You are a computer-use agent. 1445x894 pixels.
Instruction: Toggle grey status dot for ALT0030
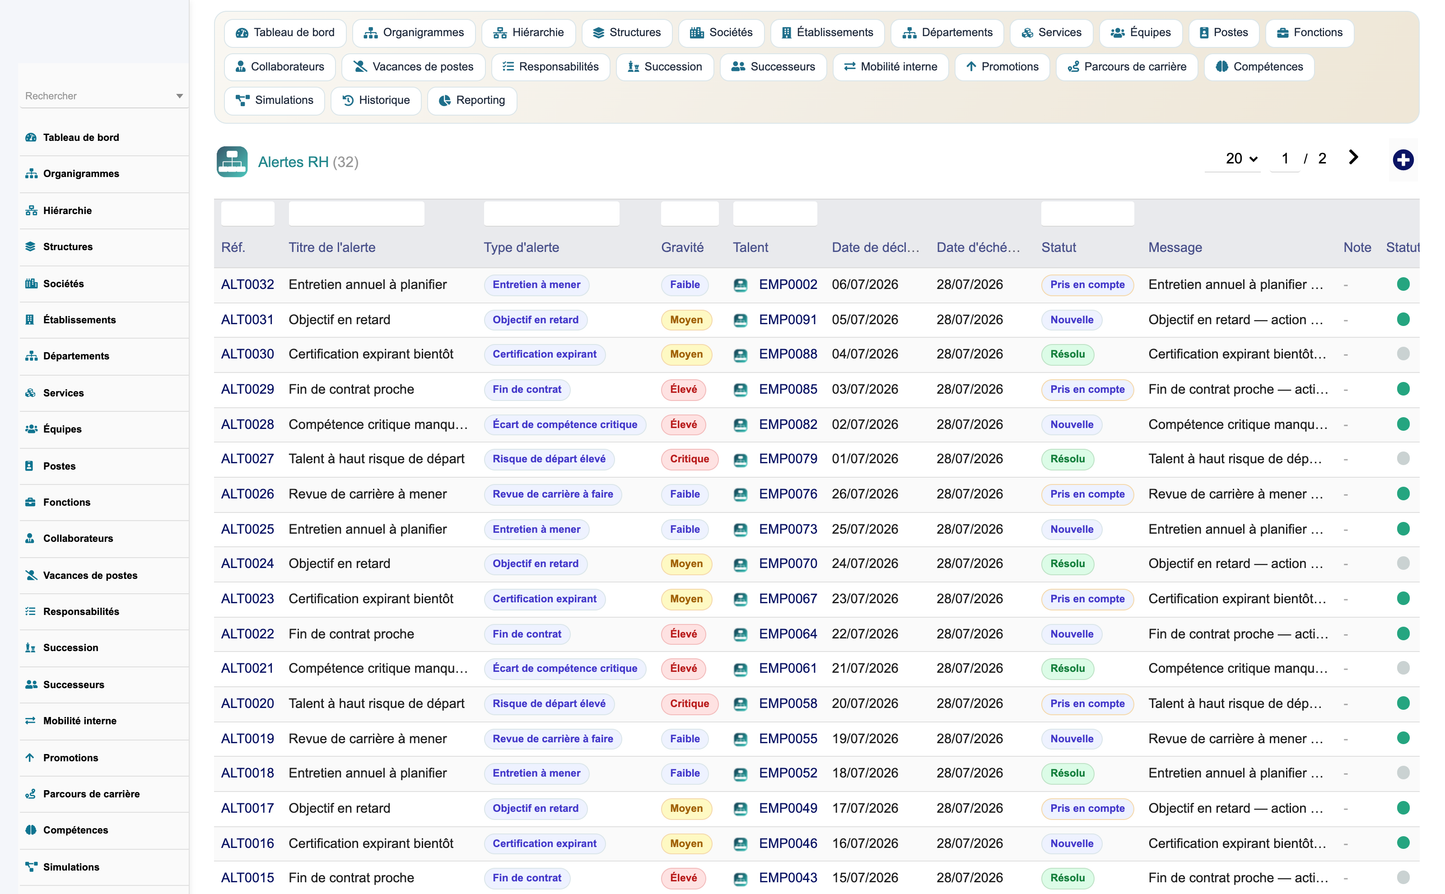click(1403, 354)
